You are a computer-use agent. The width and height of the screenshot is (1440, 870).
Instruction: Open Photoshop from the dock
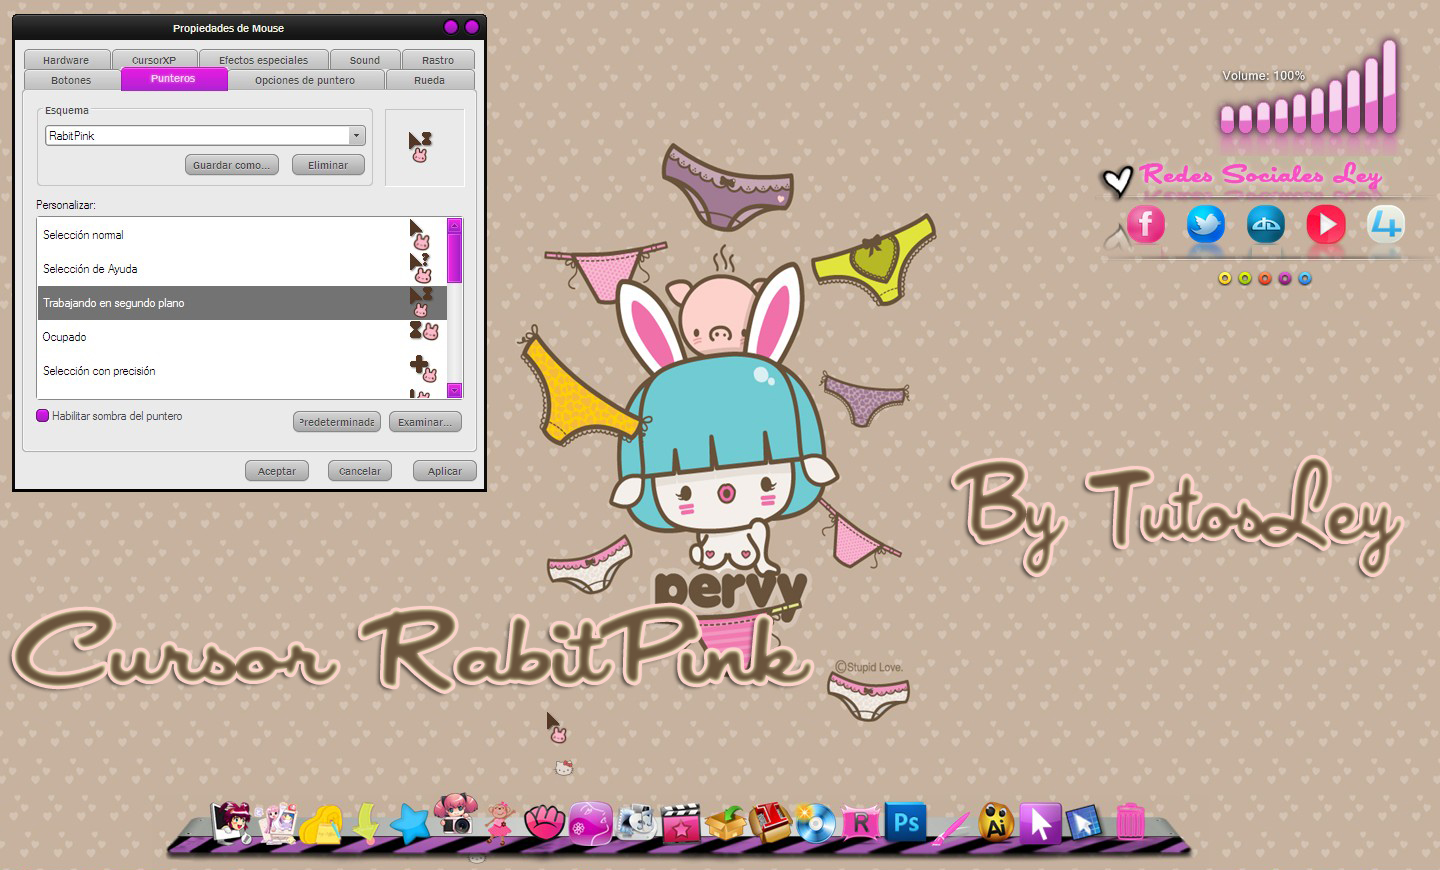pos(906,822)
